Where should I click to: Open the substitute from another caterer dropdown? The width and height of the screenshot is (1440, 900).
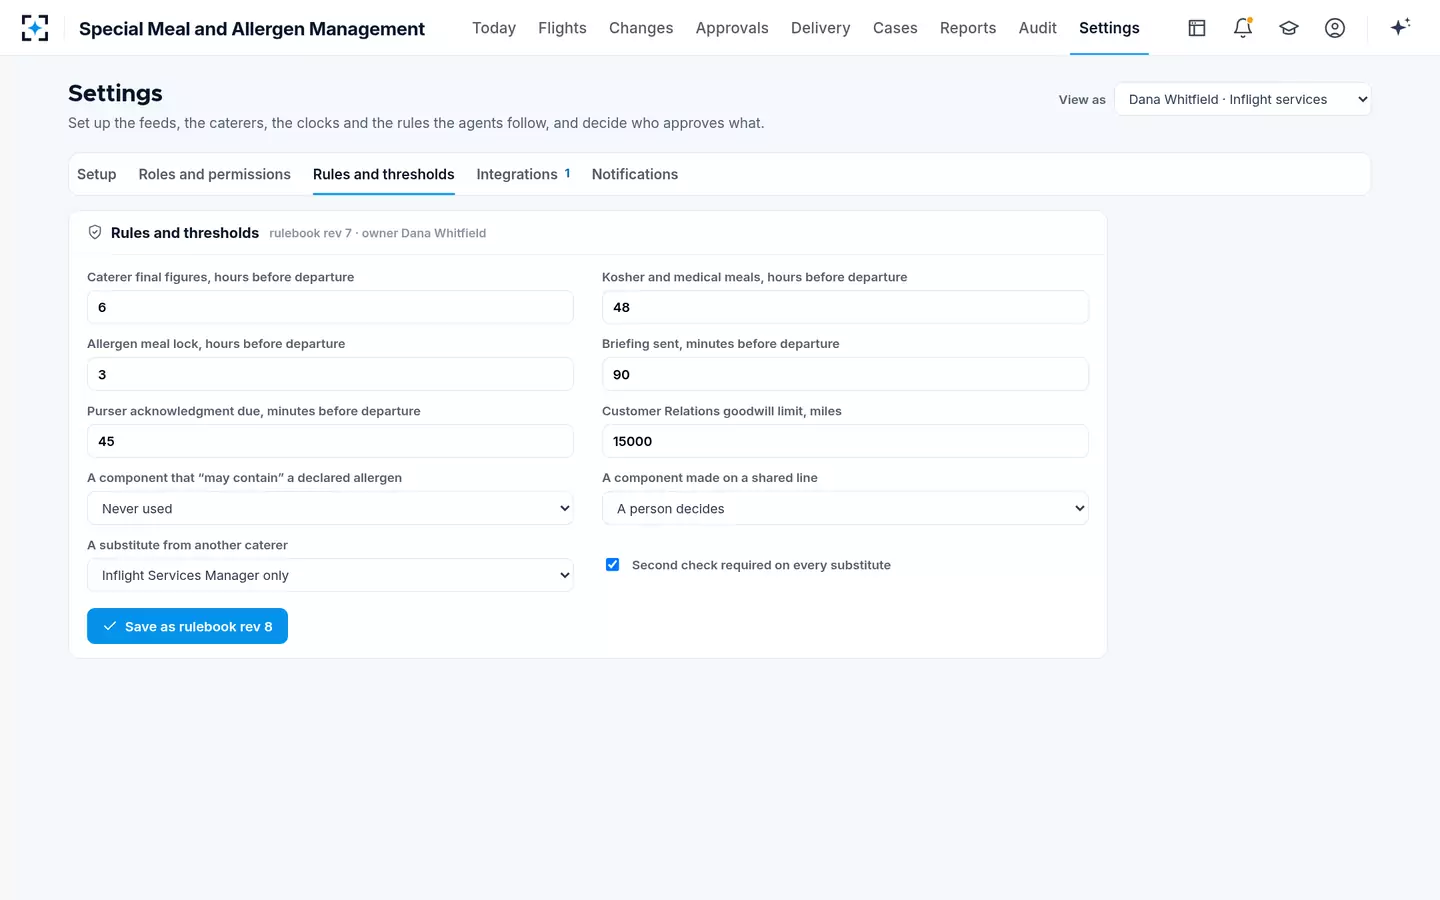330,575
